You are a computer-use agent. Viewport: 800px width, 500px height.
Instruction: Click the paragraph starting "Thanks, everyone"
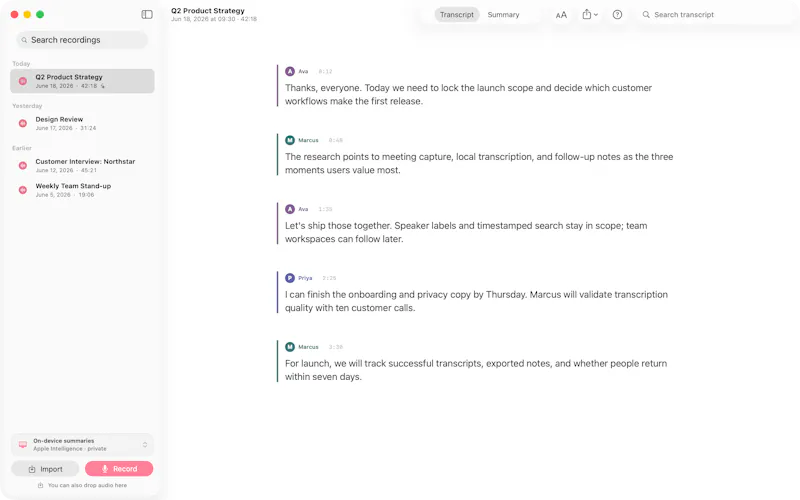click(x=468, y=94)
